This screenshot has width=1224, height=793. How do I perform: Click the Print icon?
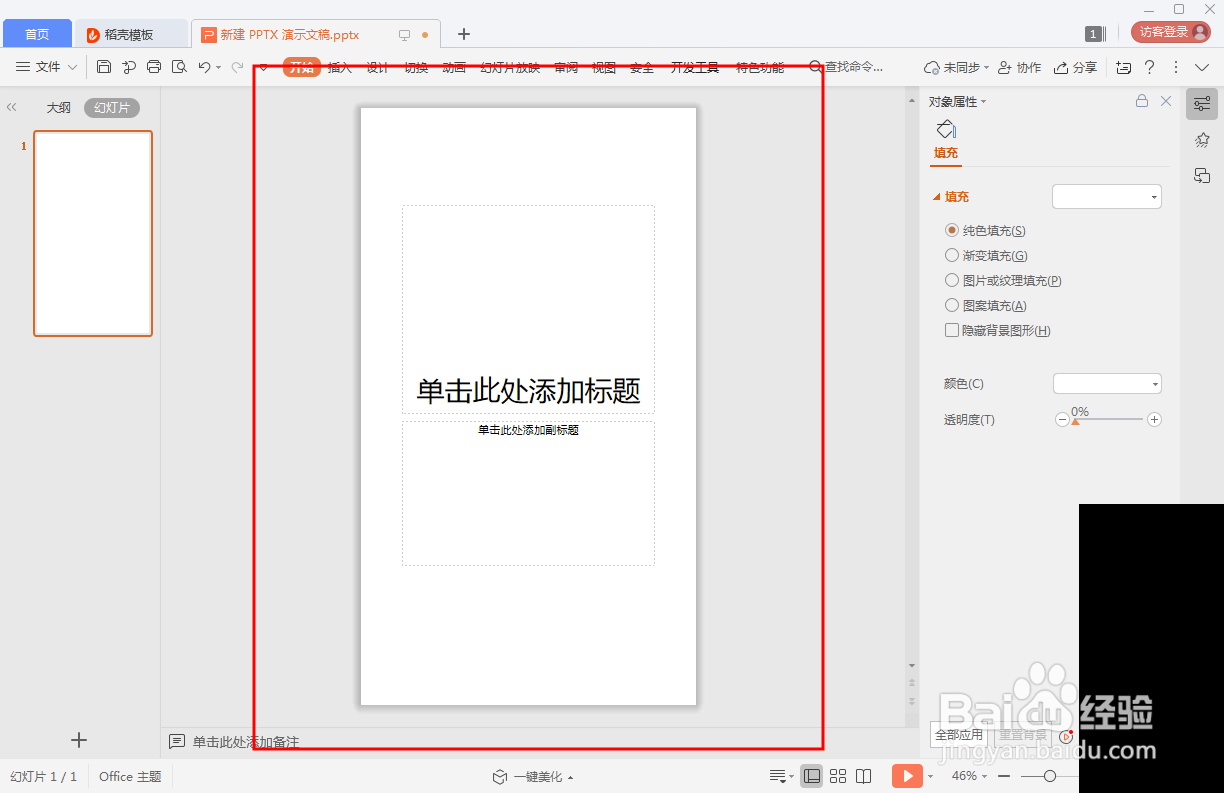pos(154,67)
